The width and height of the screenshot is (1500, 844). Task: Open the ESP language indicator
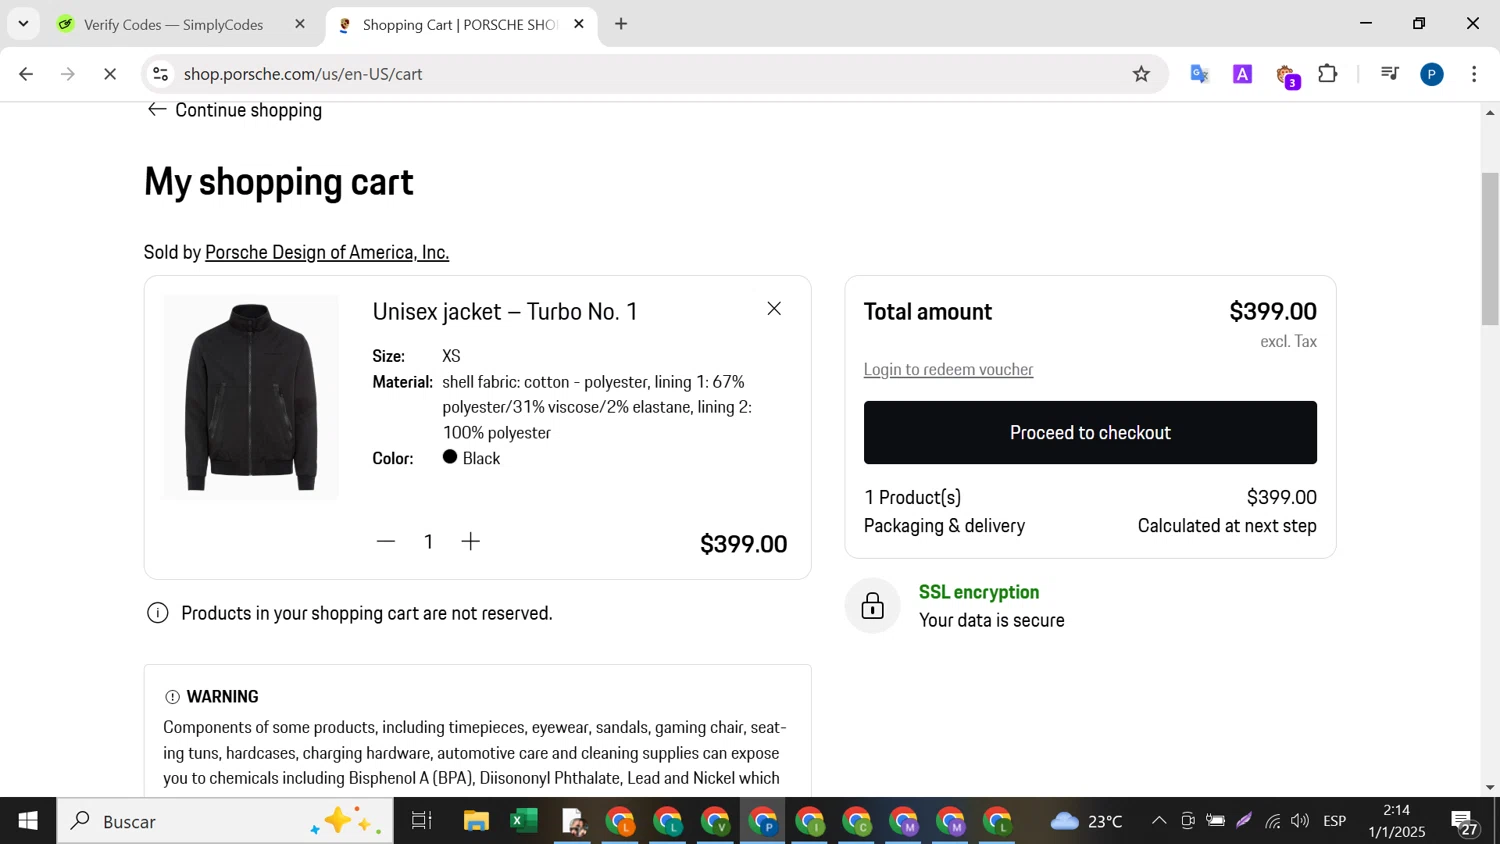1335,821
